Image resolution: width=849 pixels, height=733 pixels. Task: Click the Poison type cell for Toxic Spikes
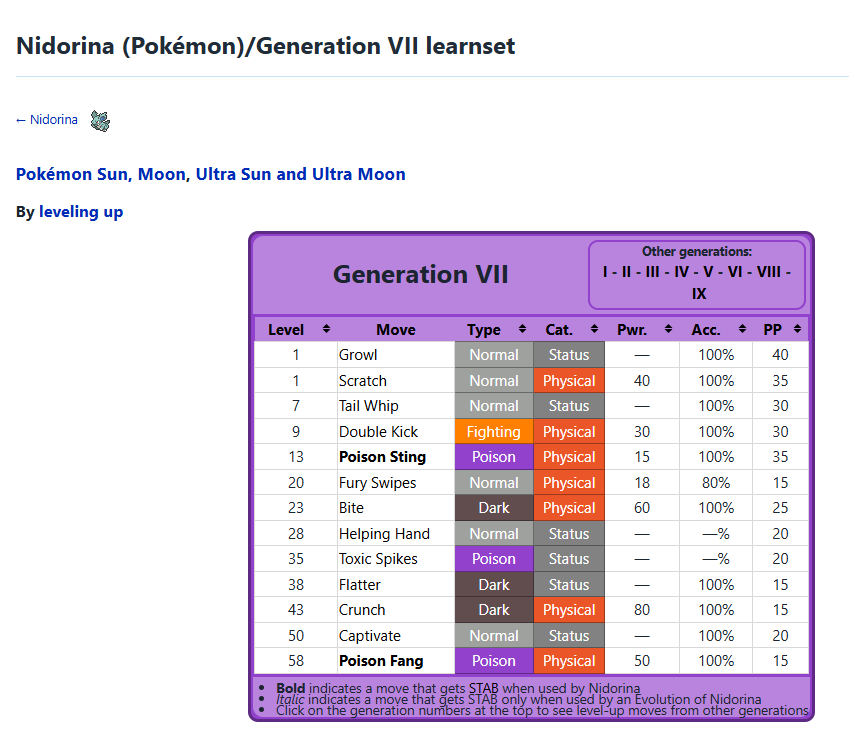pyautogui.click(x=494, y=559)
